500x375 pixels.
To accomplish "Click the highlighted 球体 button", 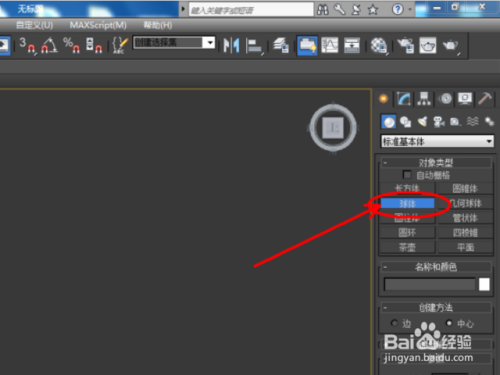I will 407,203.
